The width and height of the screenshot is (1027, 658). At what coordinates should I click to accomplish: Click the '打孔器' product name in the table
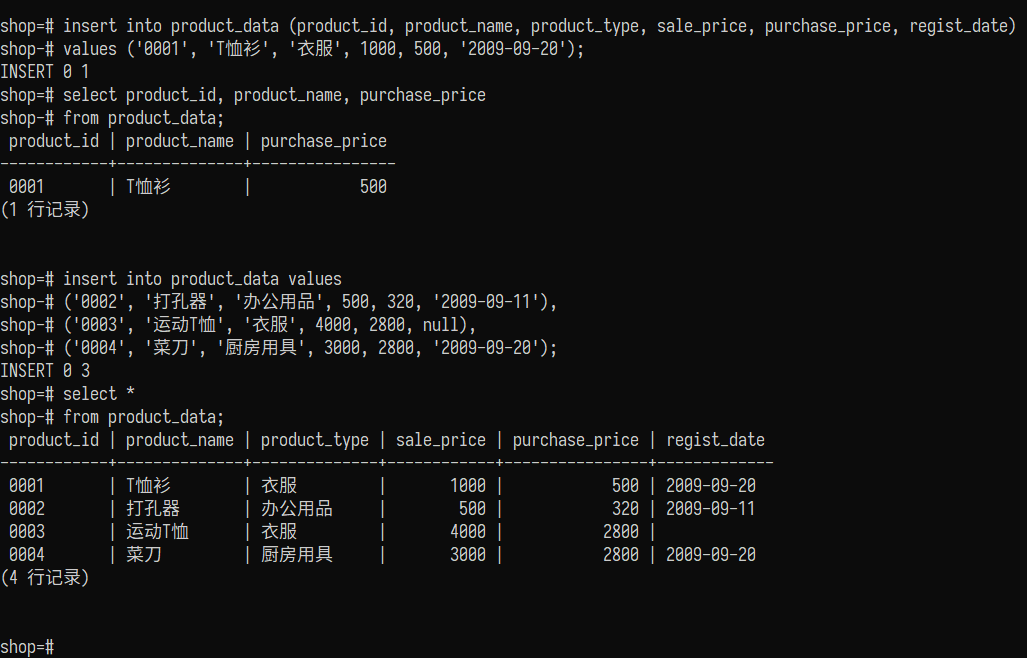(x=153, y=509)
